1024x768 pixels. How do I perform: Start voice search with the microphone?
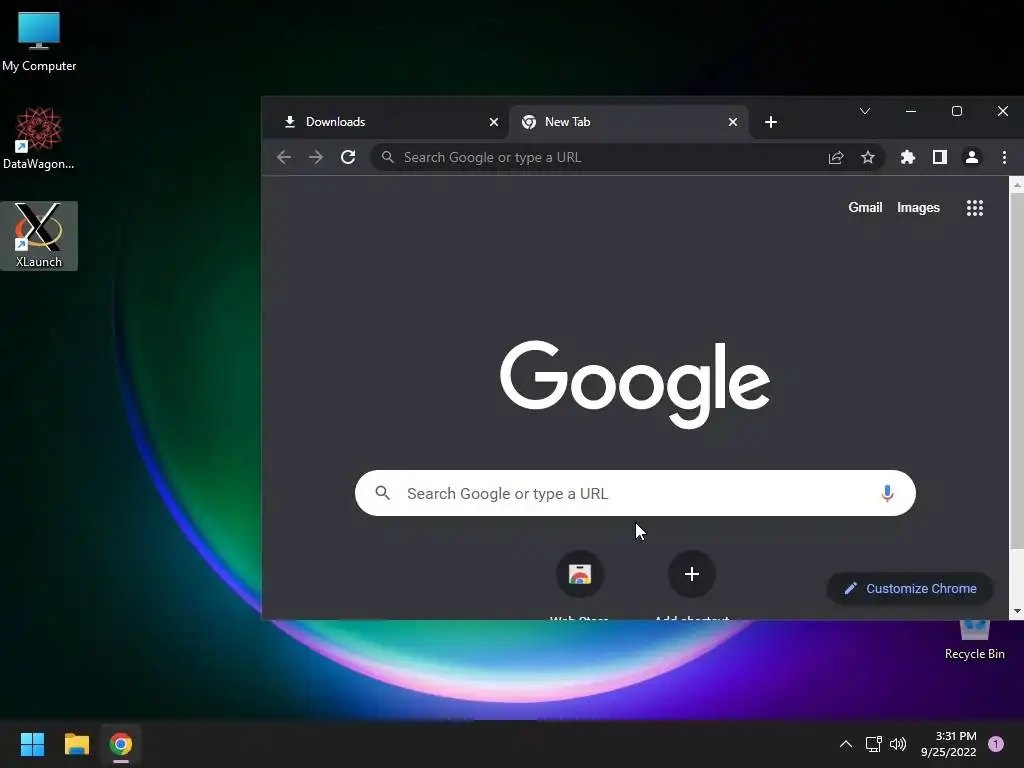coord(887,493)
